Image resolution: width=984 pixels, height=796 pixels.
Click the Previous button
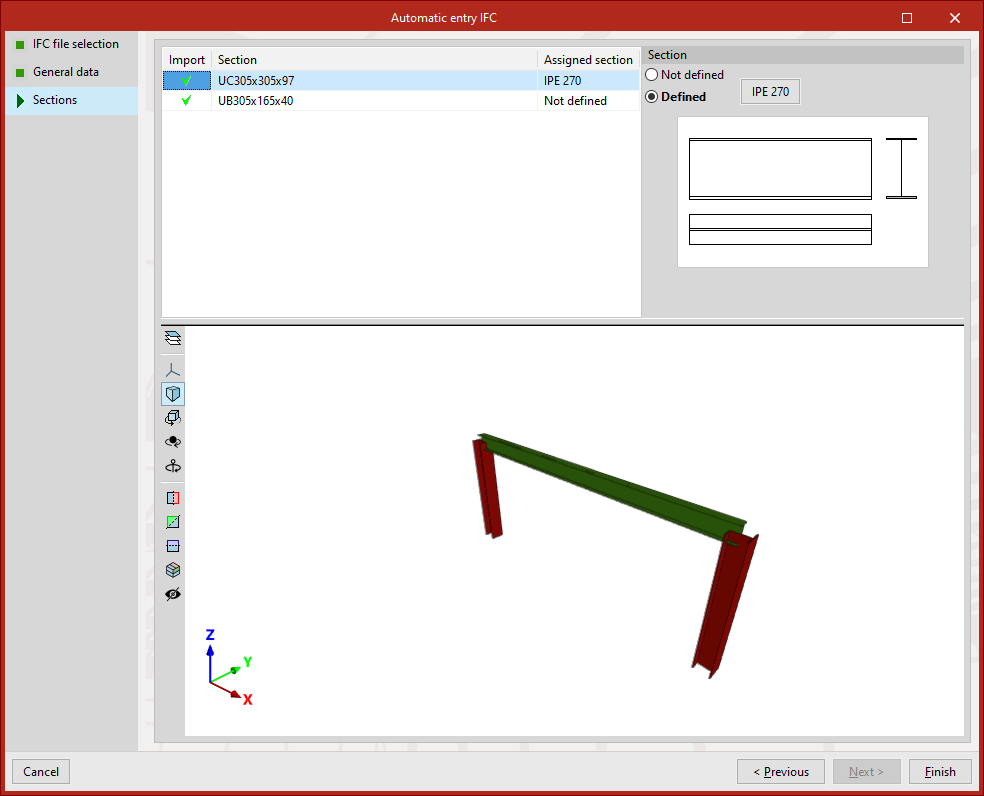pyautogui.click(x=781, y=772)
